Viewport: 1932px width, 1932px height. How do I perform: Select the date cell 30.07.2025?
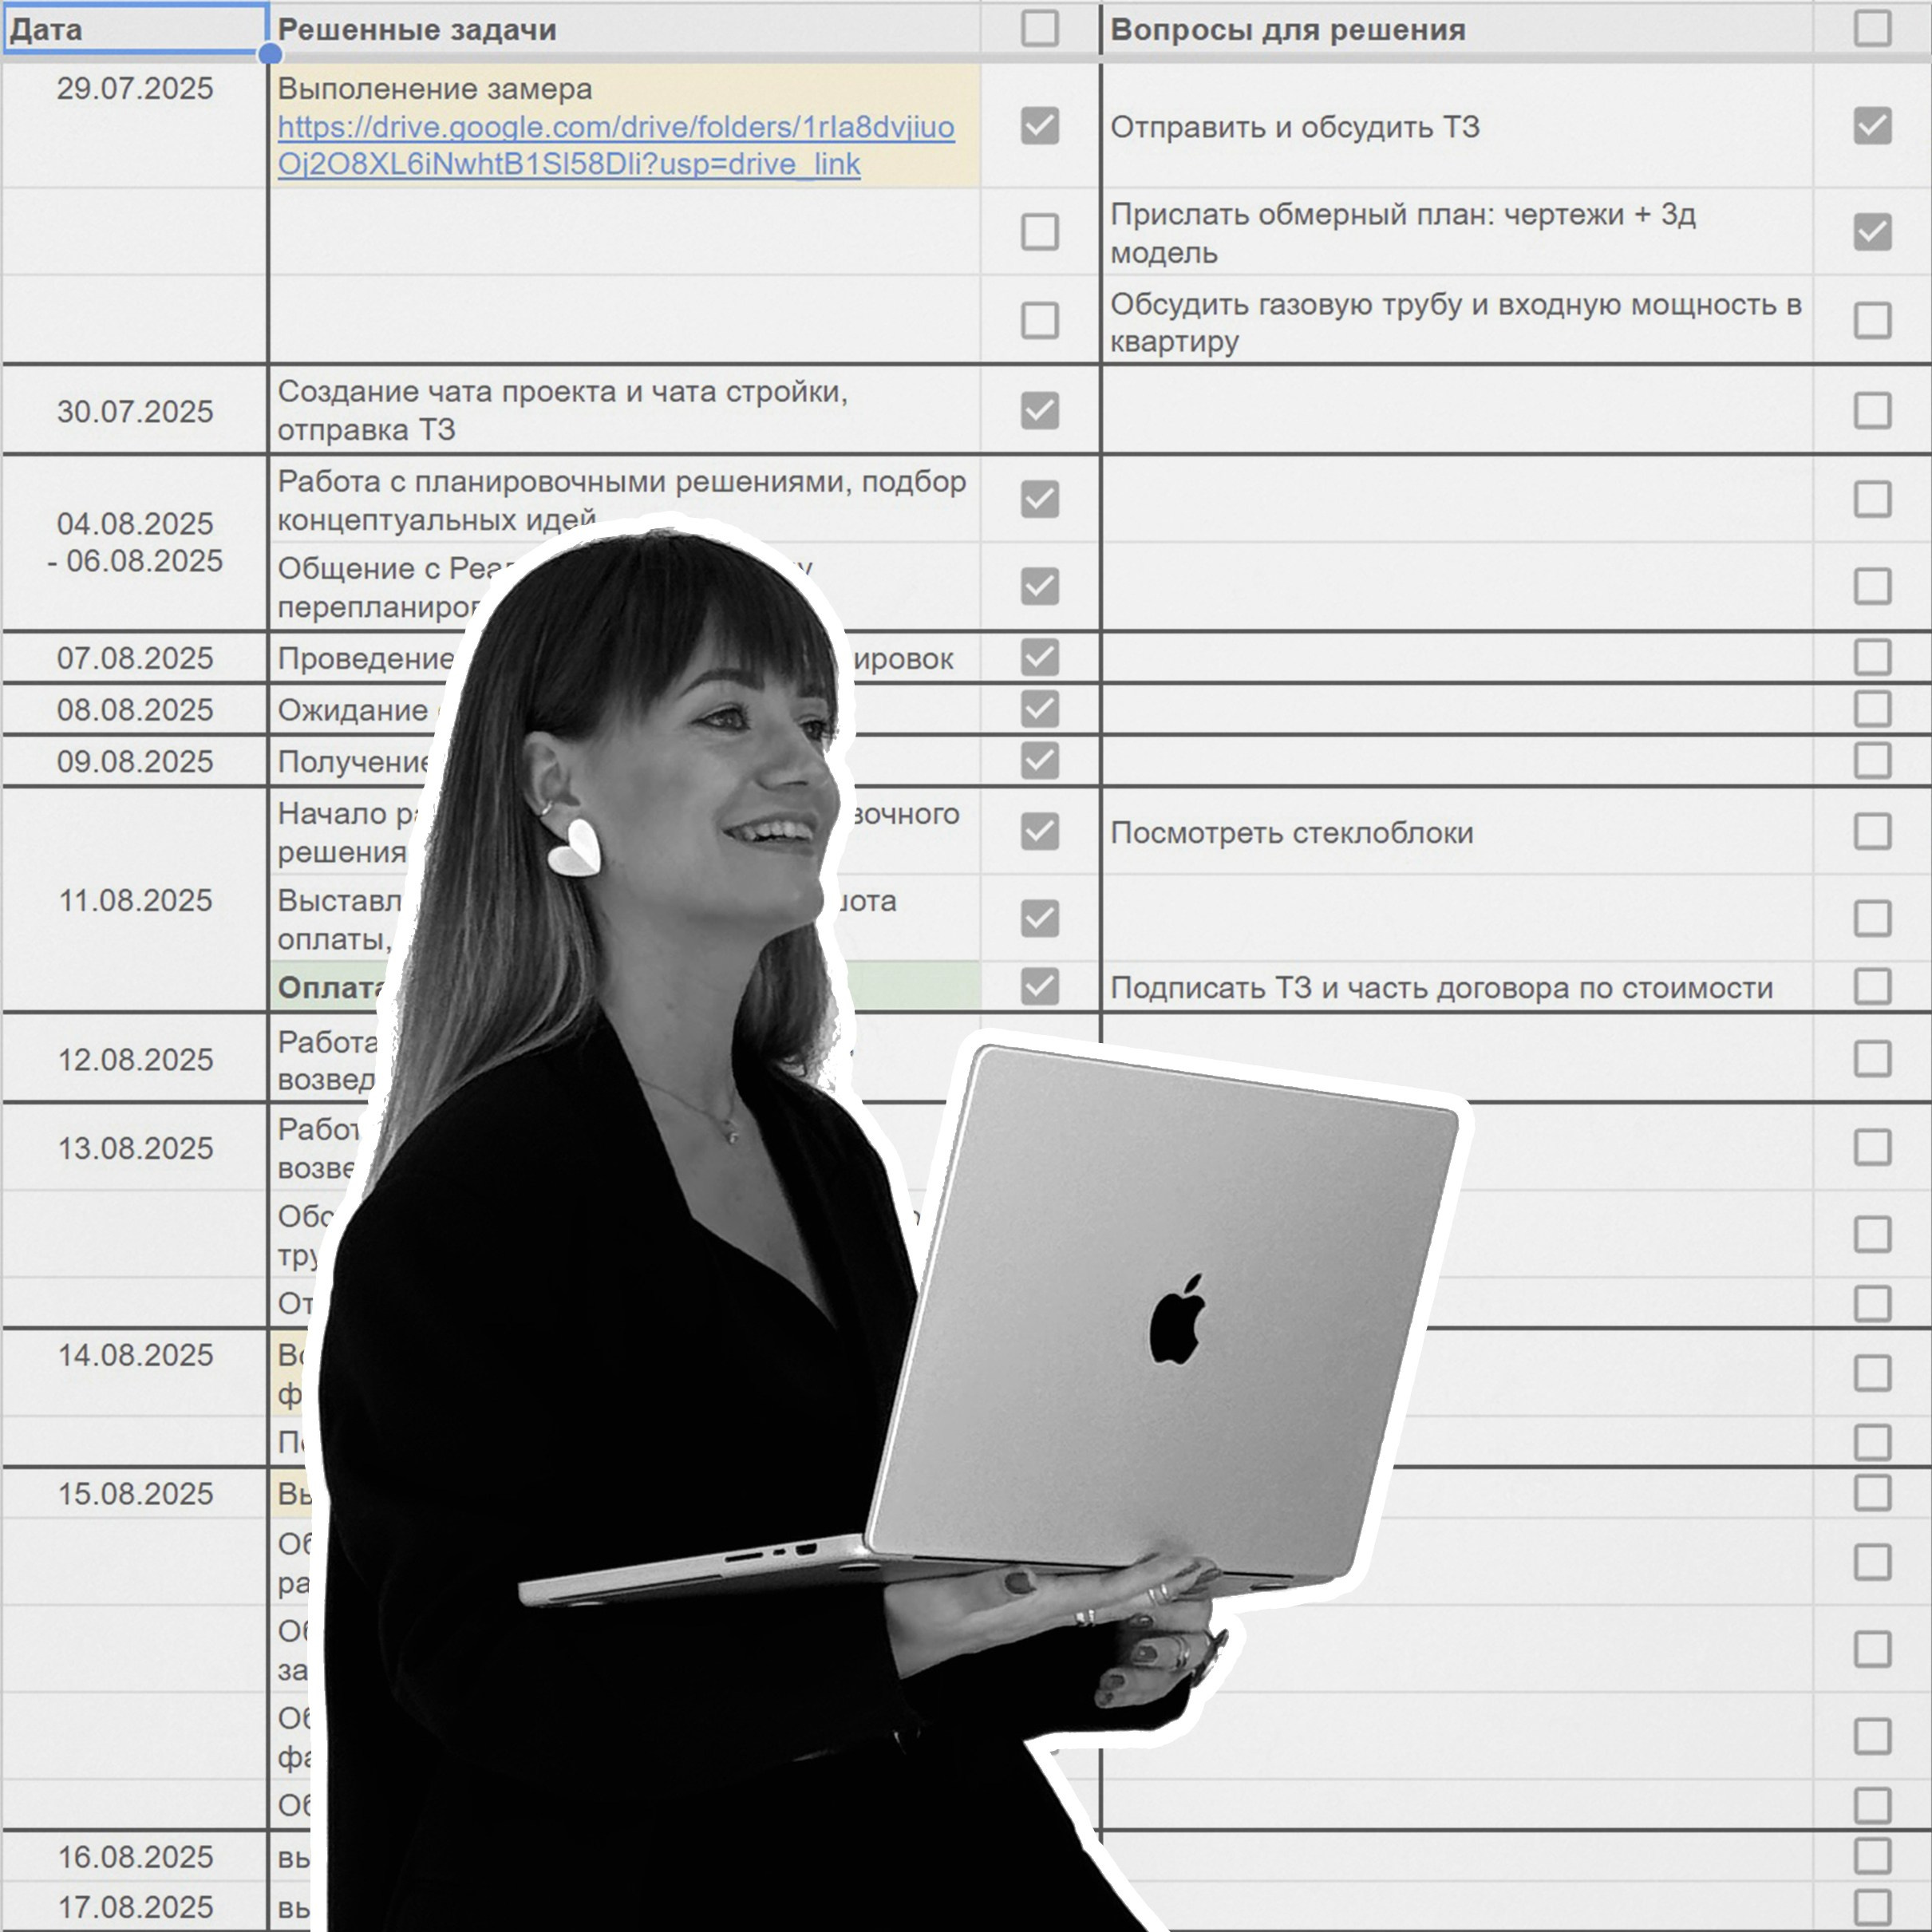pos(135,410)
